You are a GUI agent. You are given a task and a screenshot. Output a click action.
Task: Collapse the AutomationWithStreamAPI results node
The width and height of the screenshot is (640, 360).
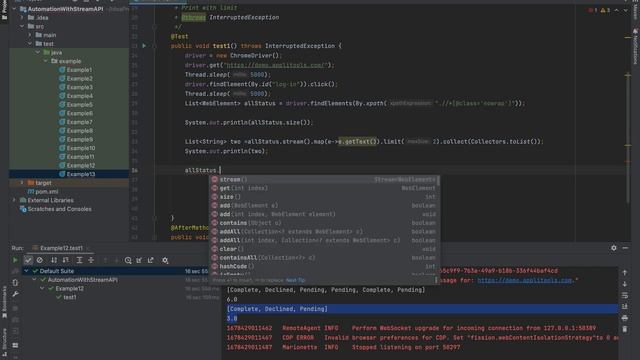pyautogui.click(x=34, y=280)
